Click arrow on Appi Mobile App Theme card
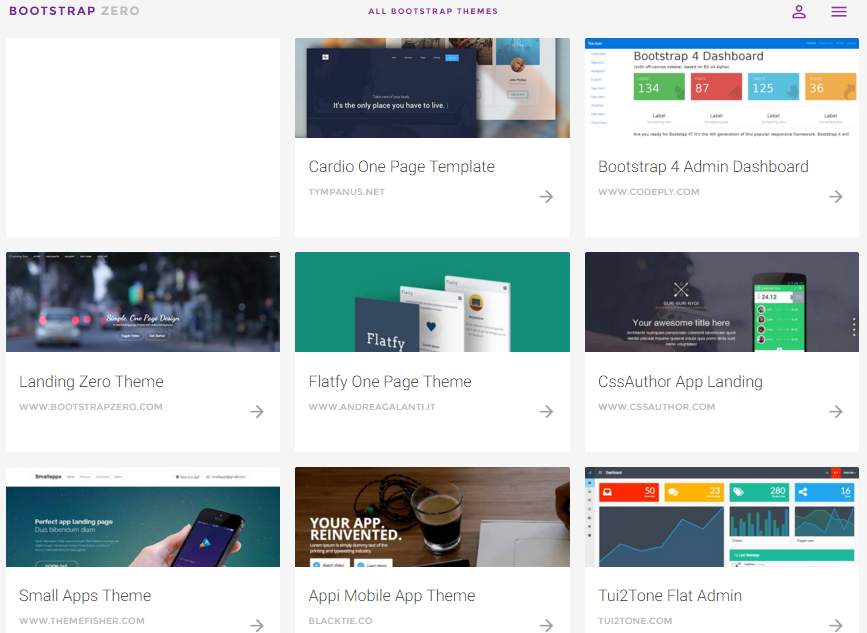The image size is (867, 633). [x=546, y=625]
